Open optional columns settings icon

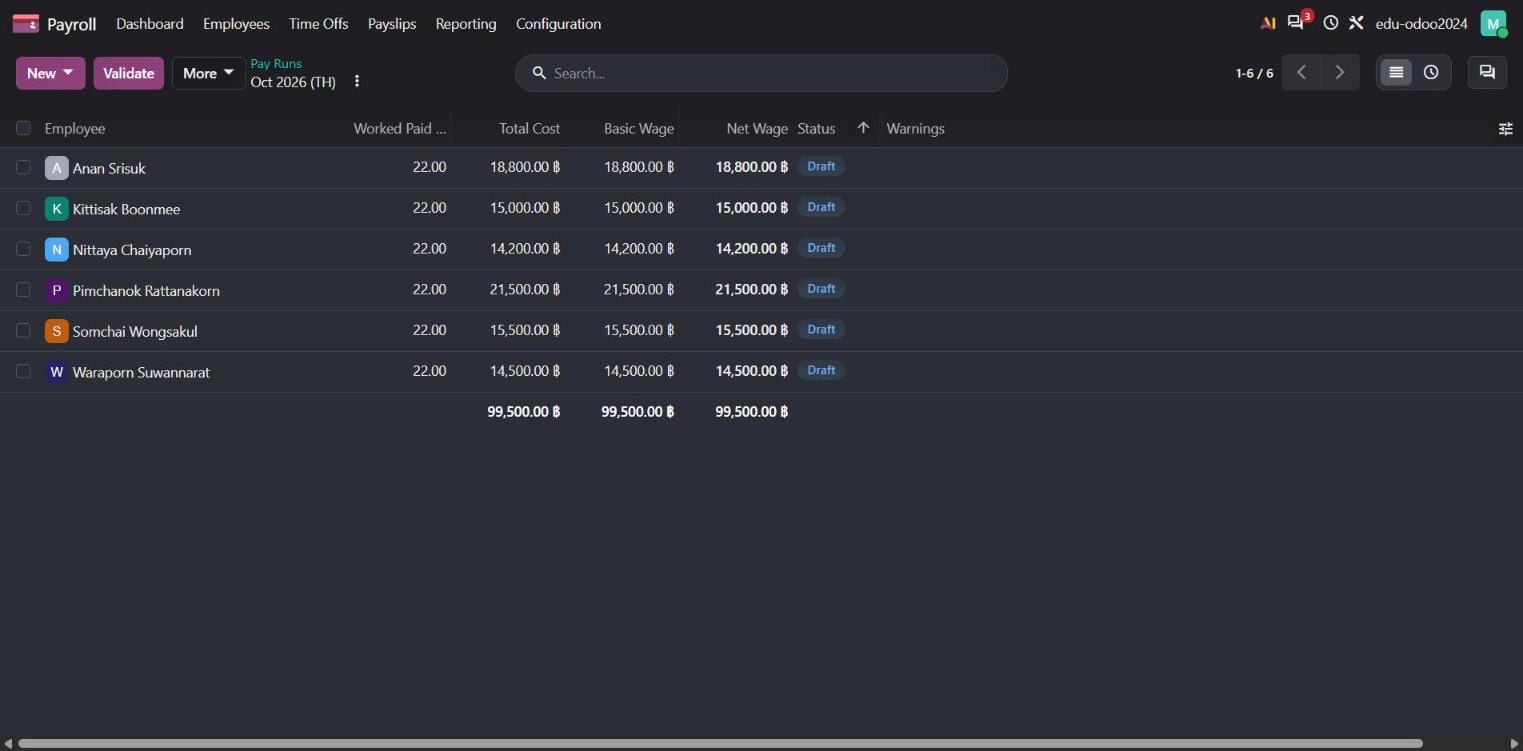[x=1505, y=129]
